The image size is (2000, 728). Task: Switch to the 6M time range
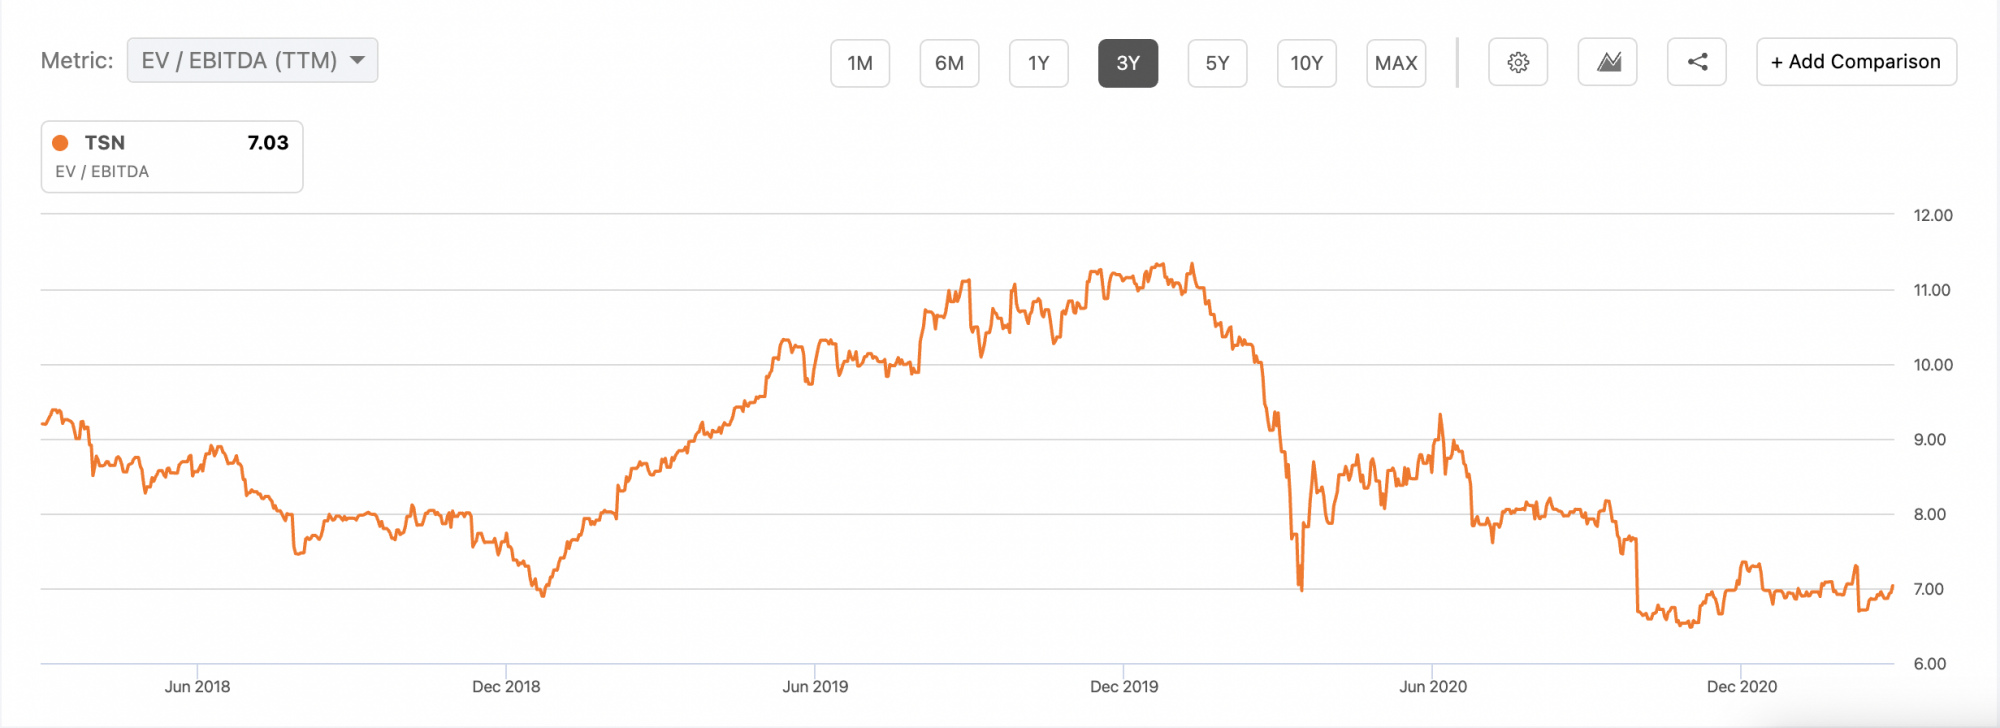(x=949, y=63)
